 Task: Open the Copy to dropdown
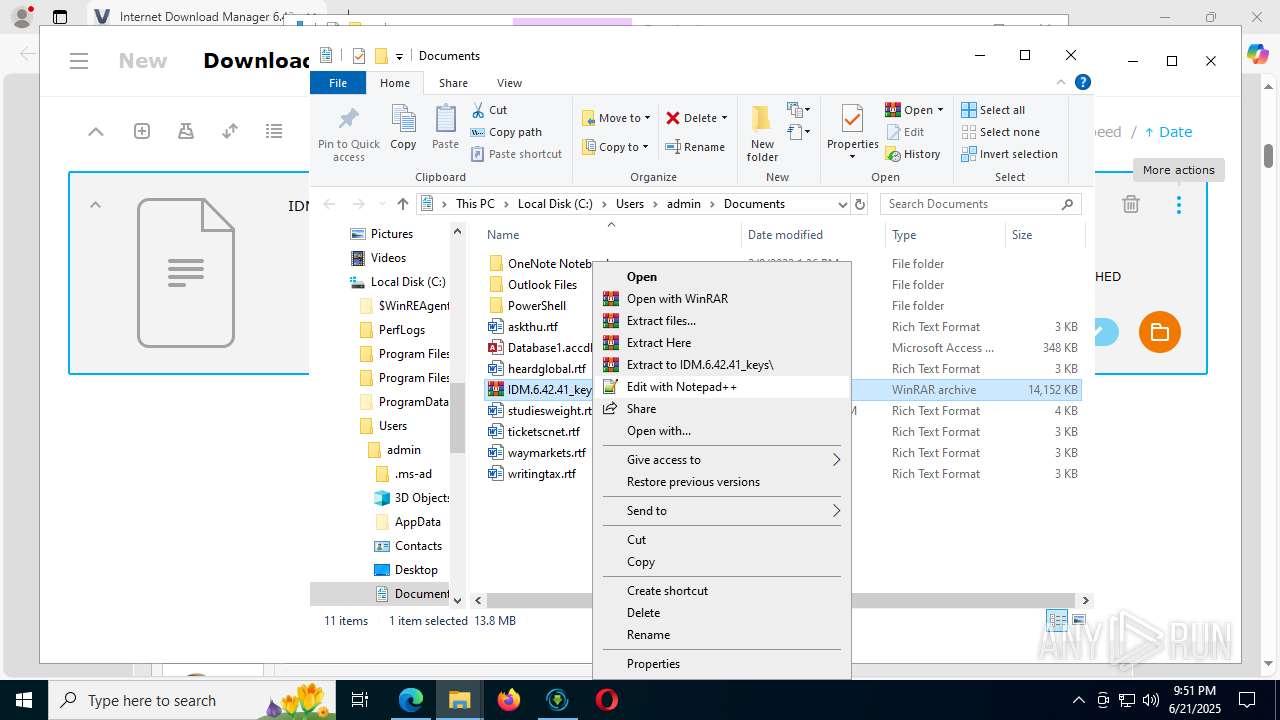tap(616, 147)
